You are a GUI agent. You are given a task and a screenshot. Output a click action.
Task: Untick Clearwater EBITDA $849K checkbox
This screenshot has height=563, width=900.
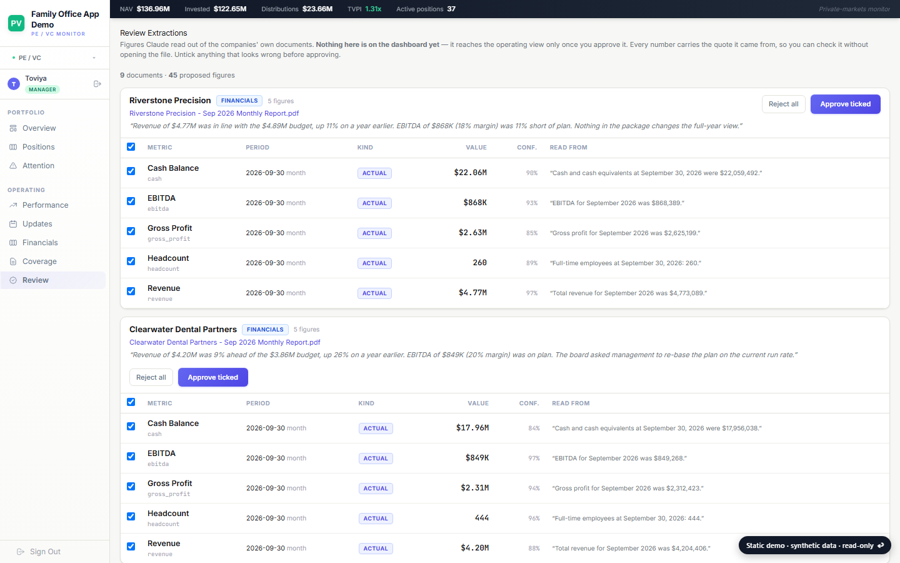[131, 456]
